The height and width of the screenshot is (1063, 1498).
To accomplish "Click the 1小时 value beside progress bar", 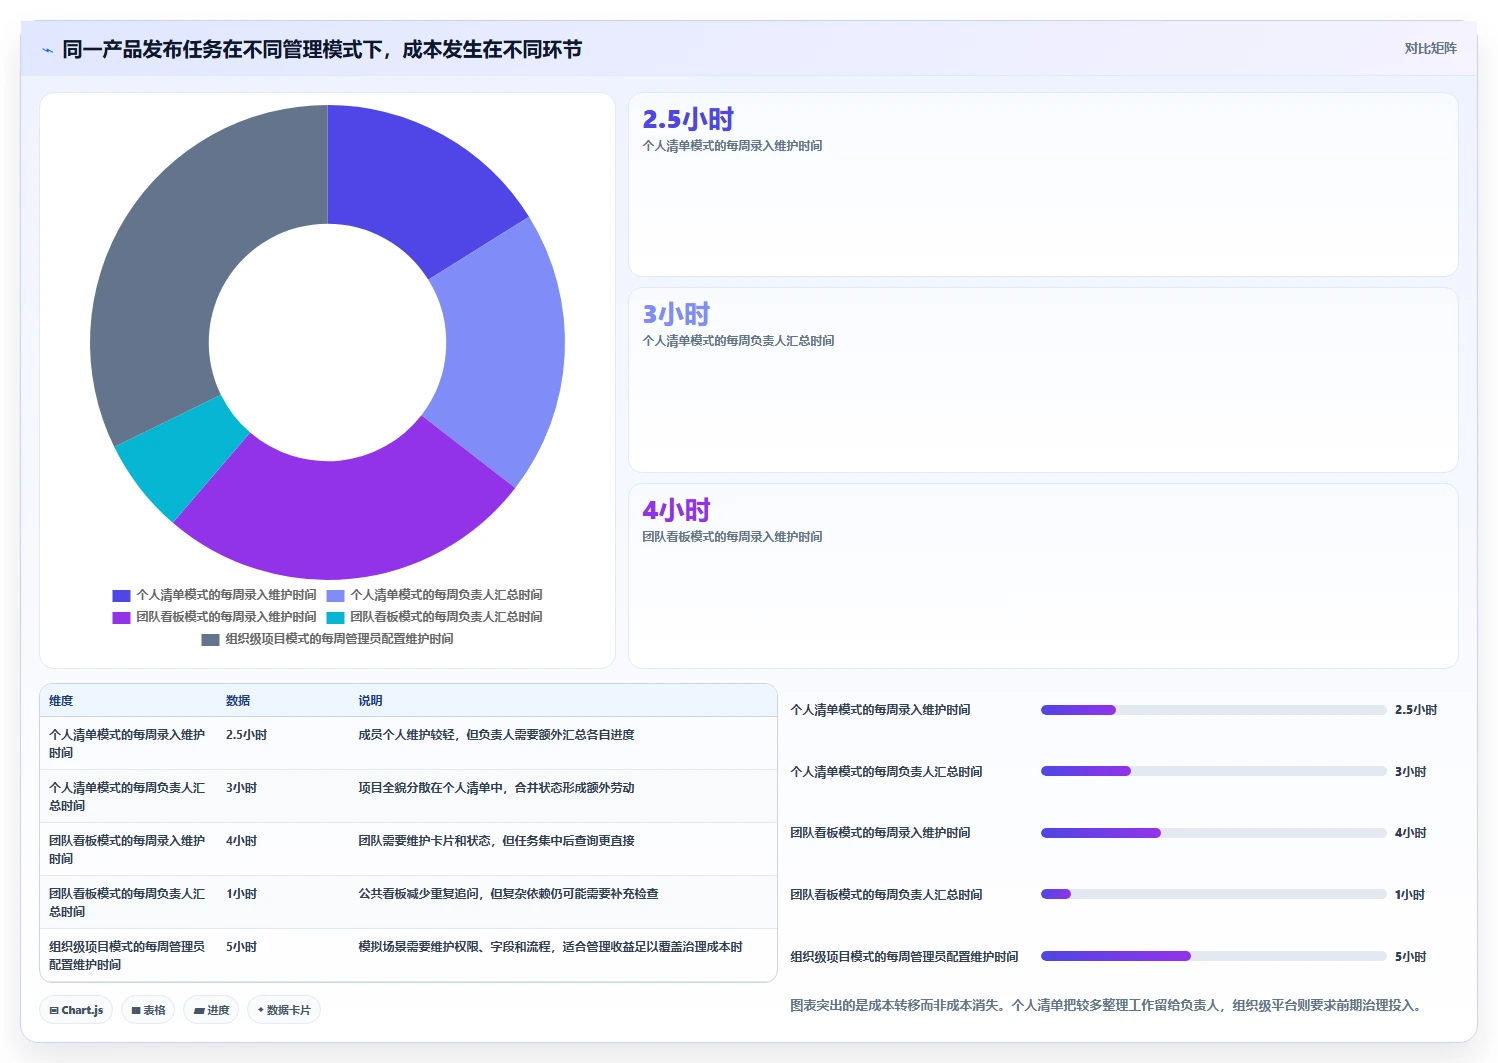I will pyautogui.click(x=1410, y=895).
